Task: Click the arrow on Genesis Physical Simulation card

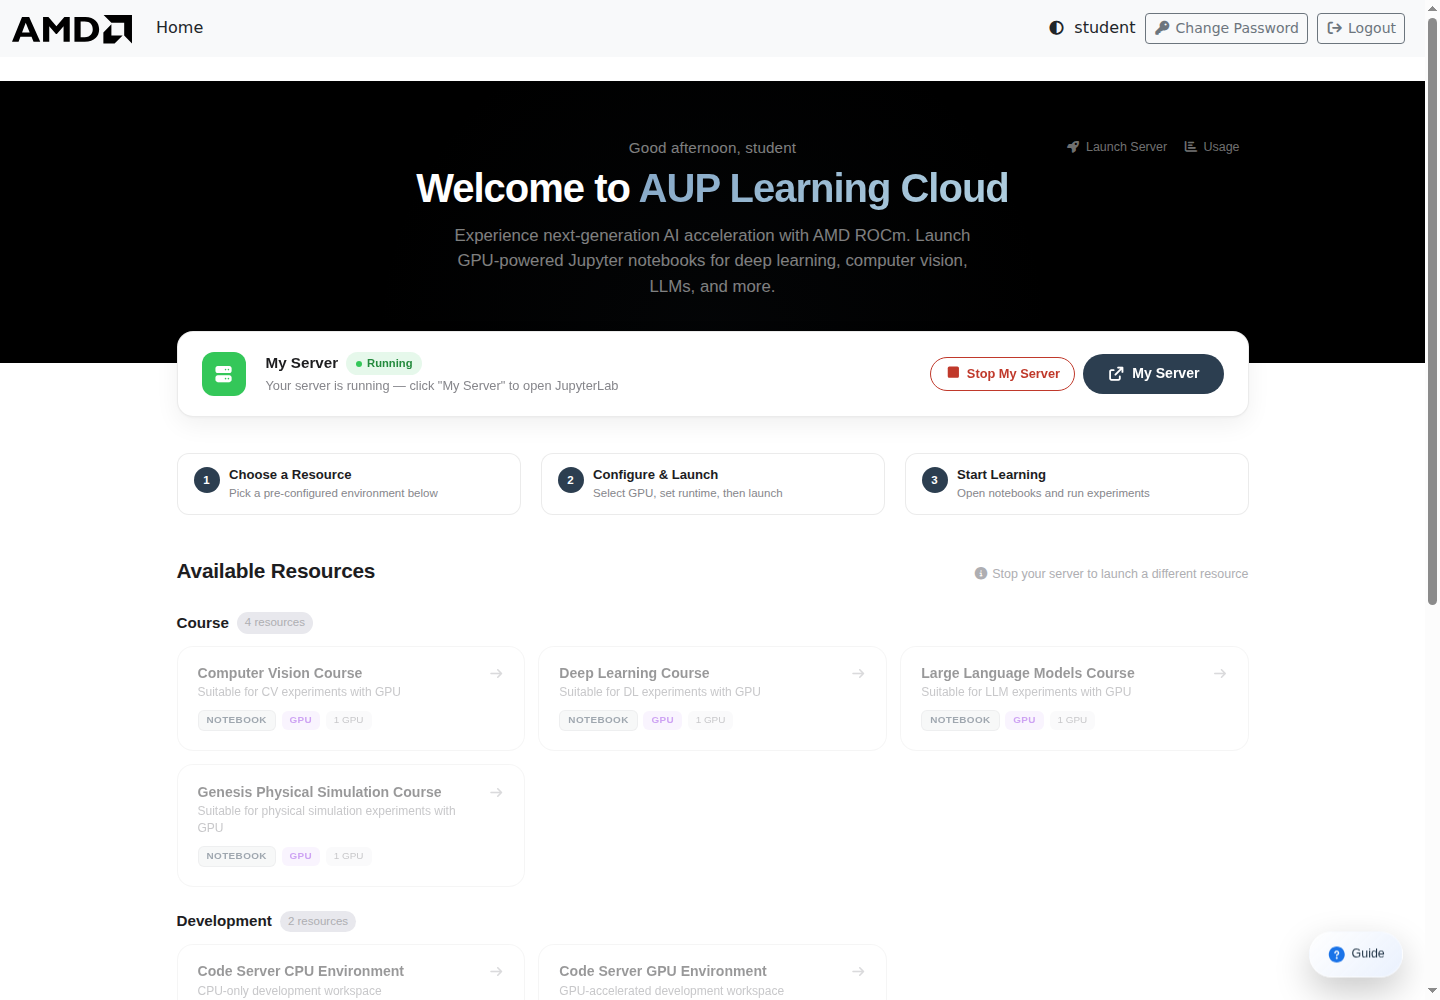Action: 496,793
